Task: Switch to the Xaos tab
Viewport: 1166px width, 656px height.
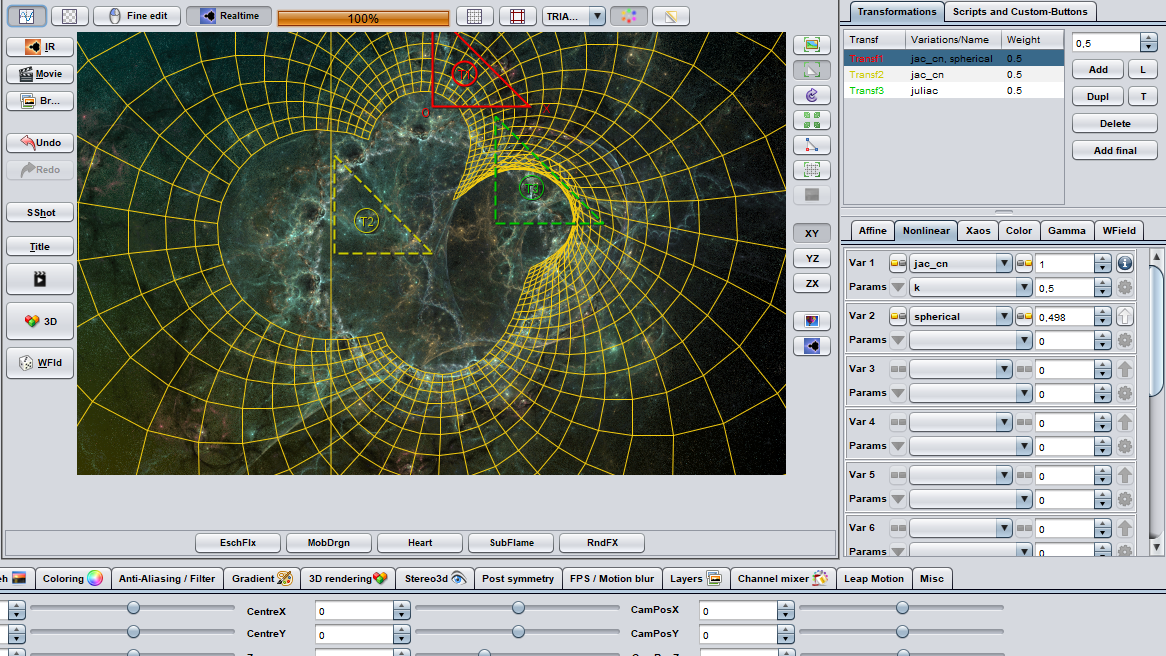Action: click(x=978, y=230)
